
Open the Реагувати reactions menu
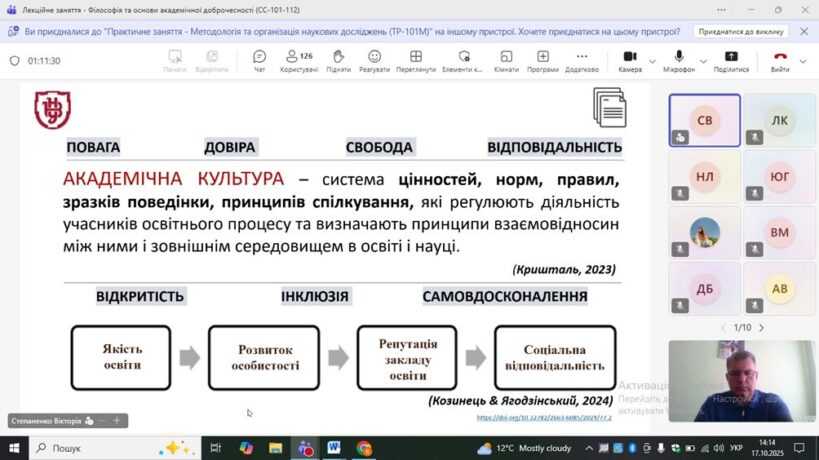(x=374, y=60)
